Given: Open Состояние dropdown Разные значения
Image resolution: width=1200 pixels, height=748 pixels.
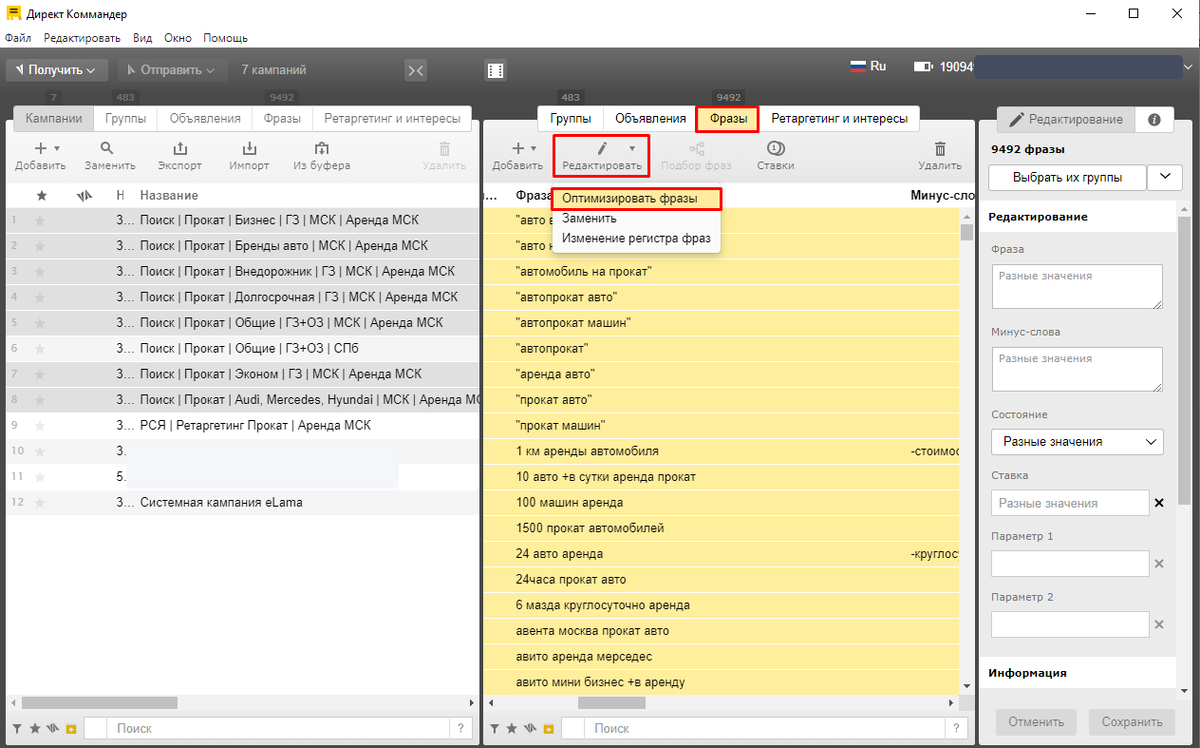Looking at the screenshot, I should tap(1077, 441).
